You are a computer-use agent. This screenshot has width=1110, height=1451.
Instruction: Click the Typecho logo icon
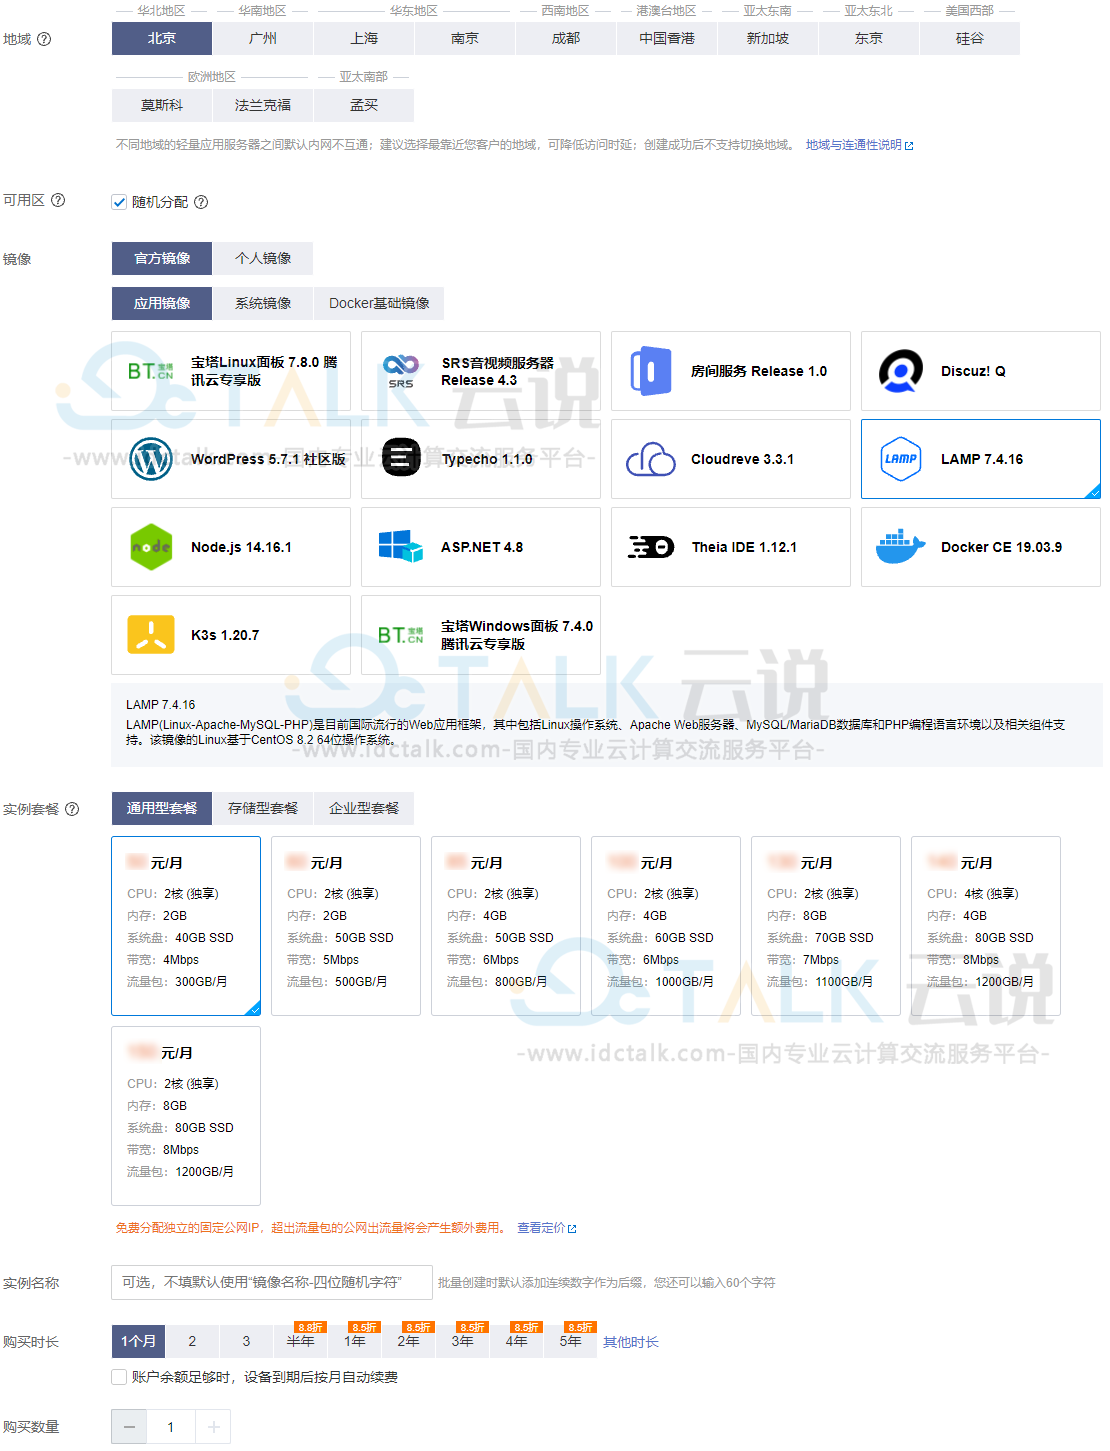(x=401, y=459)
